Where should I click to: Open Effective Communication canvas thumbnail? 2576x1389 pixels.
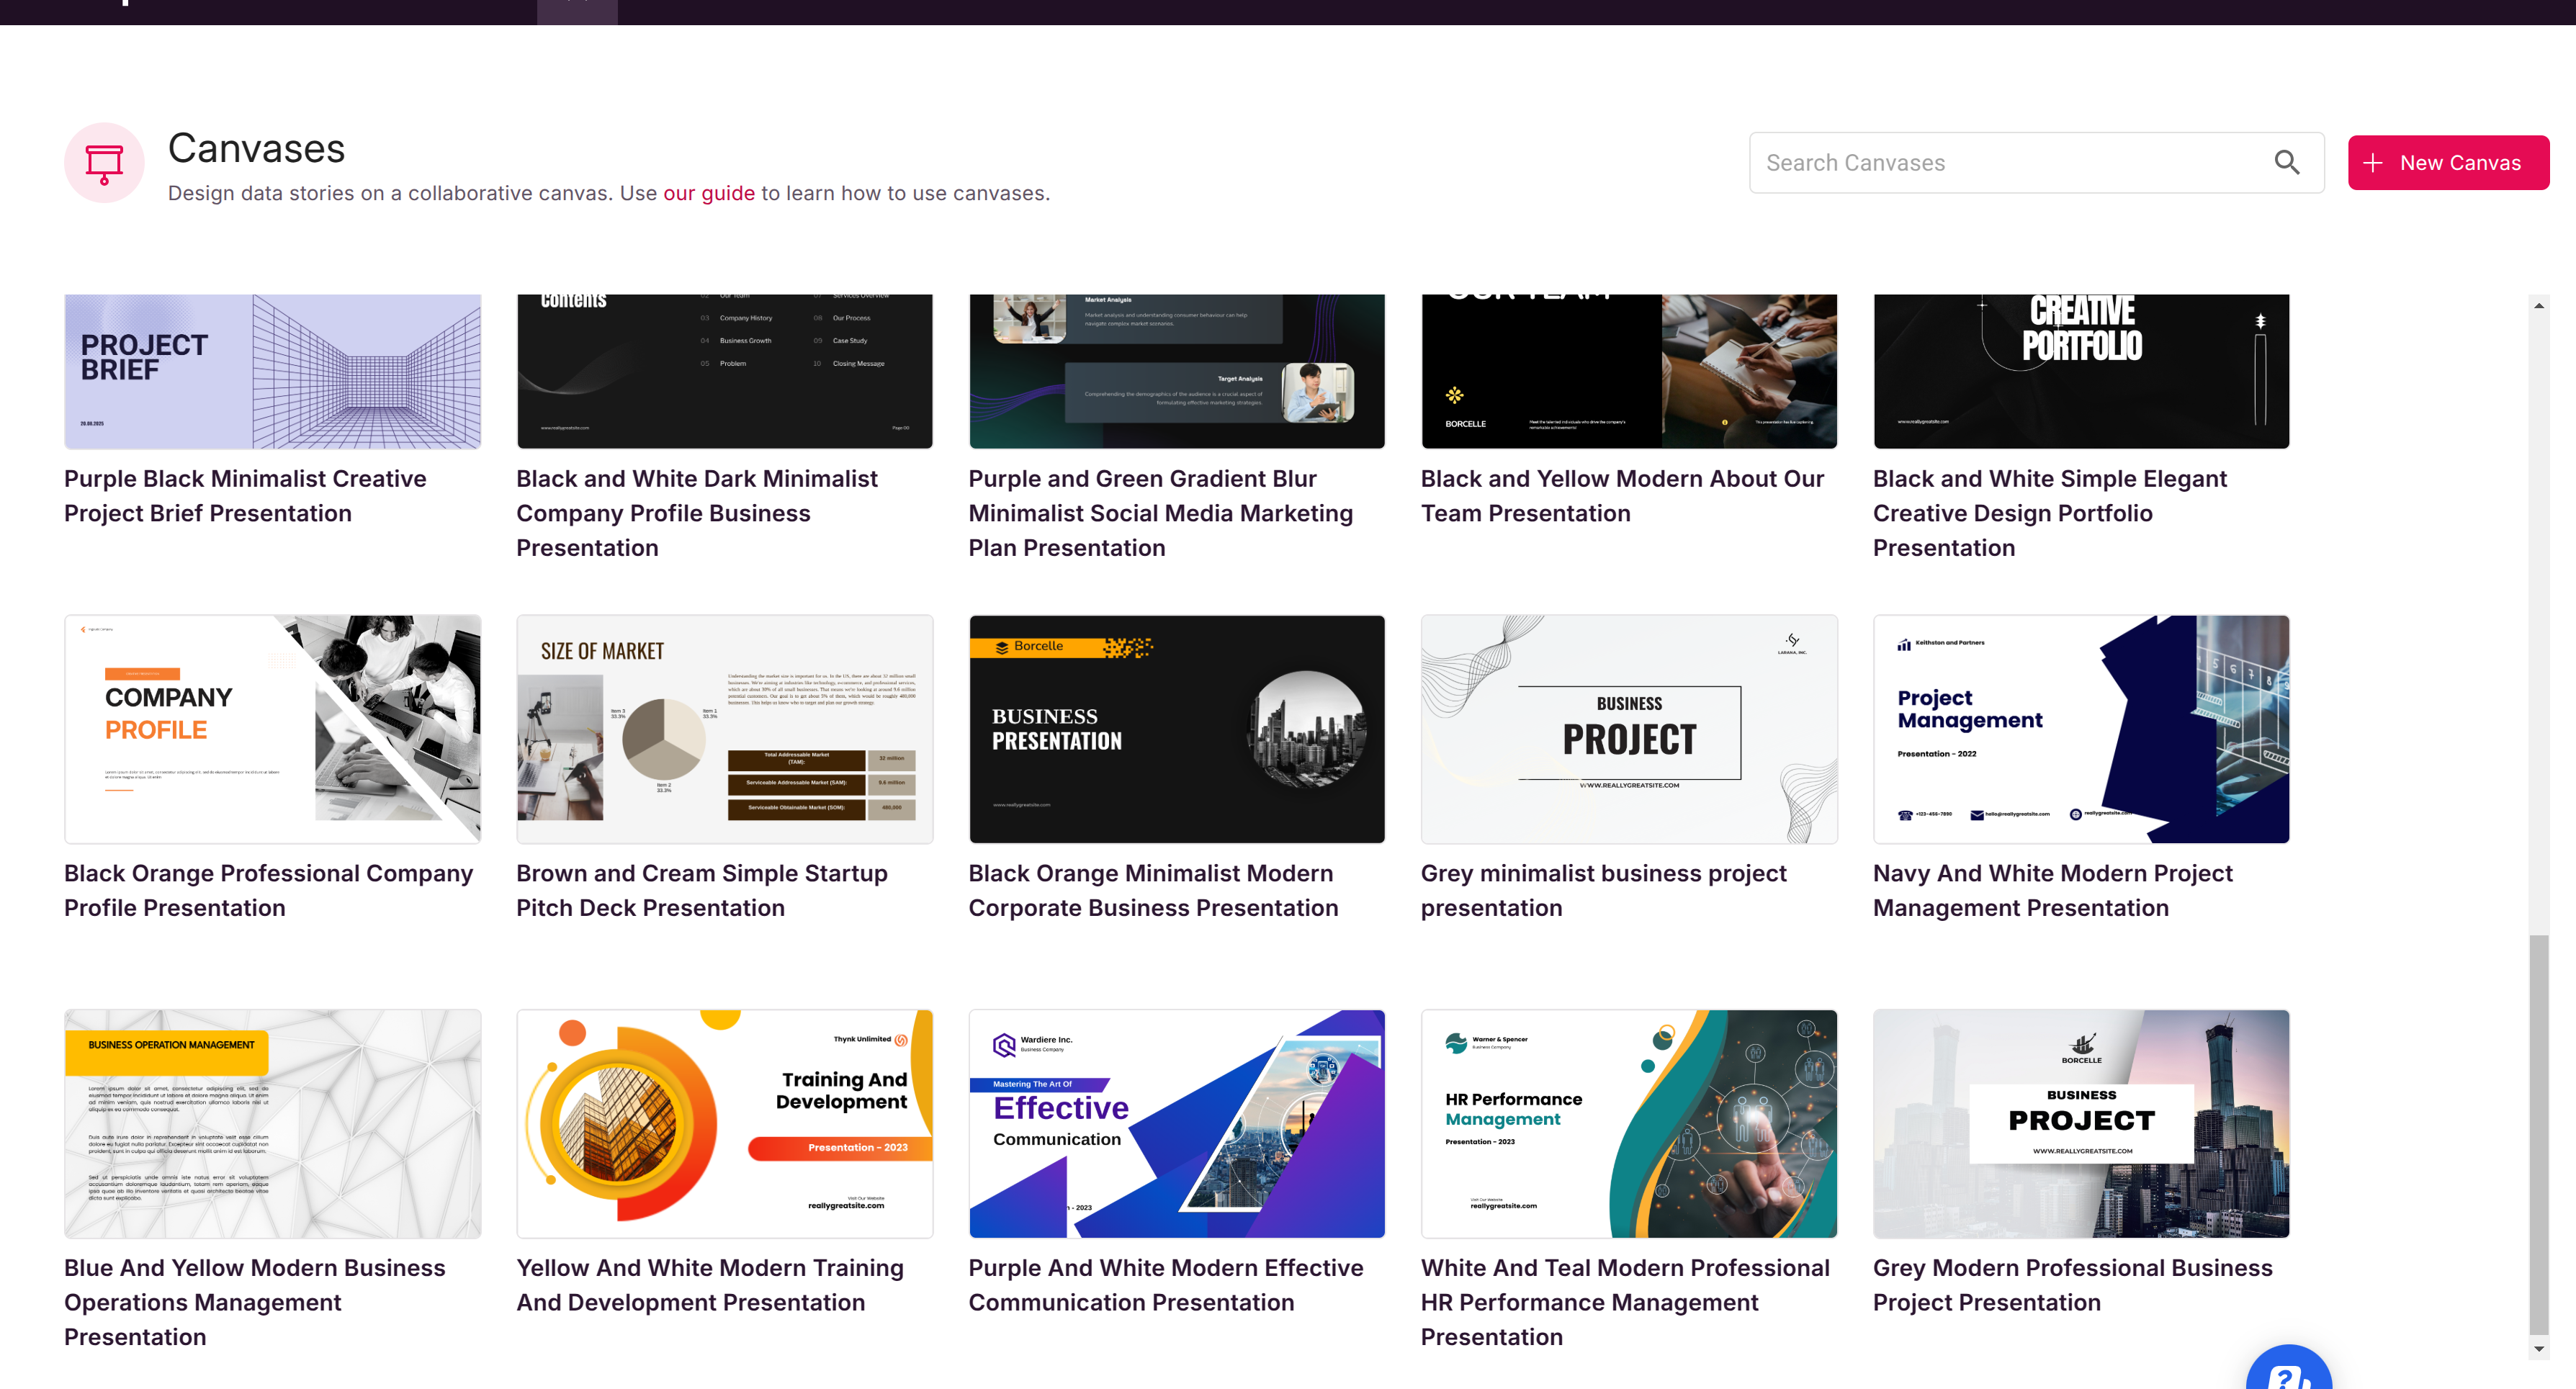click(x=1176, y=1123)
